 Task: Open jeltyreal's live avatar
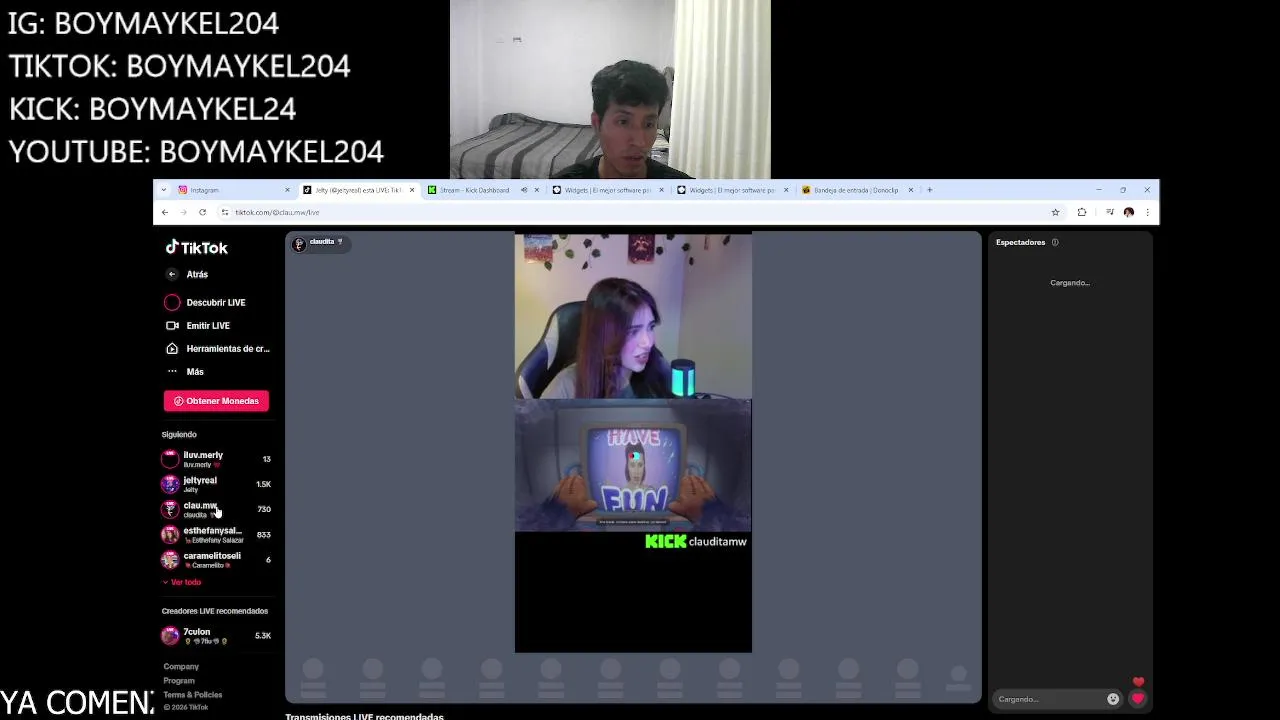pos(170,484)
